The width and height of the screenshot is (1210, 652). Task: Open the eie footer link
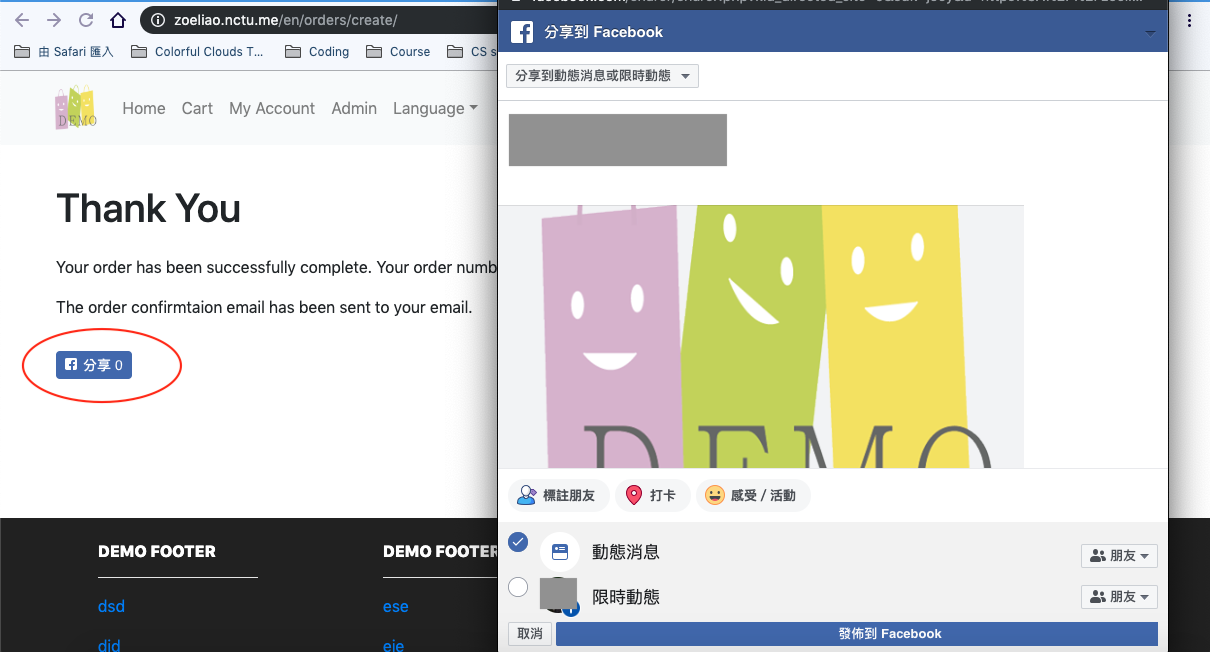click(x=393, y=646)
